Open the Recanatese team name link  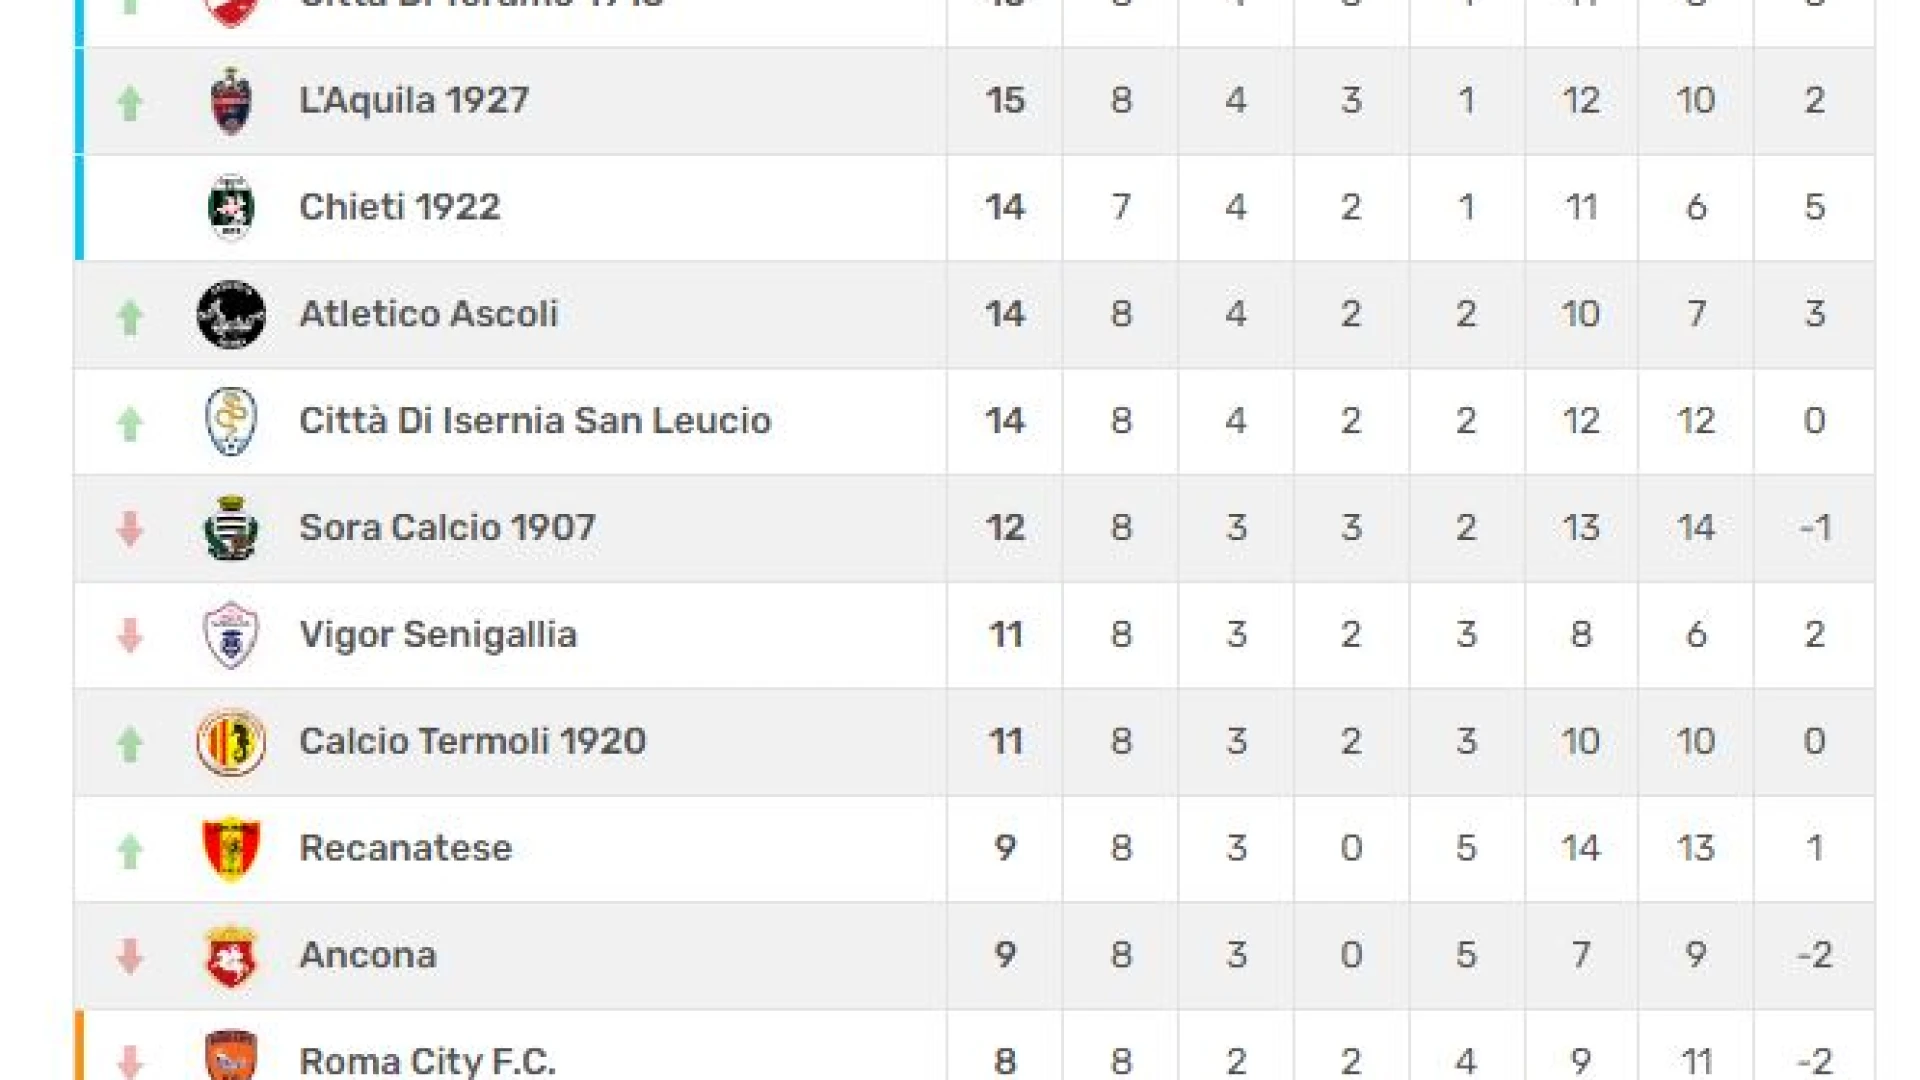click(x=405, y=848)
